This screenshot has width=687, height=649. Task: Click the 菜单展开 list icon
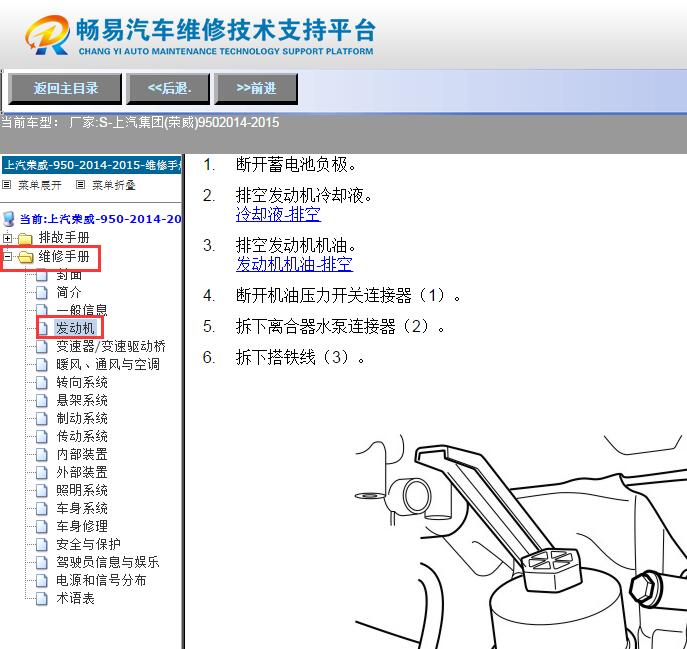pyautogui.click(x=7, y=184)
